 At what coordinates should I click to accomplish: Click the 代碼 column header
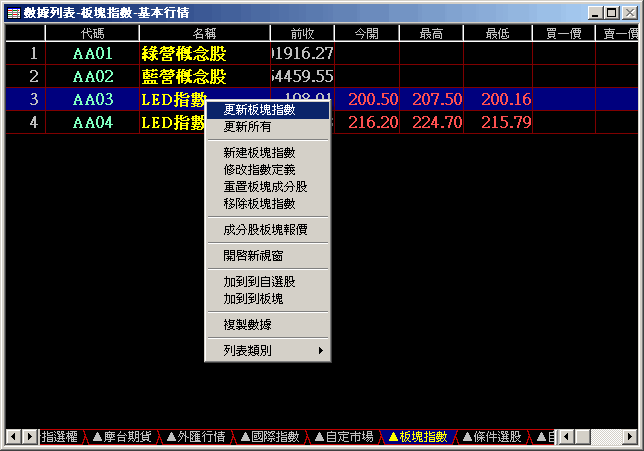pos(92,34)
